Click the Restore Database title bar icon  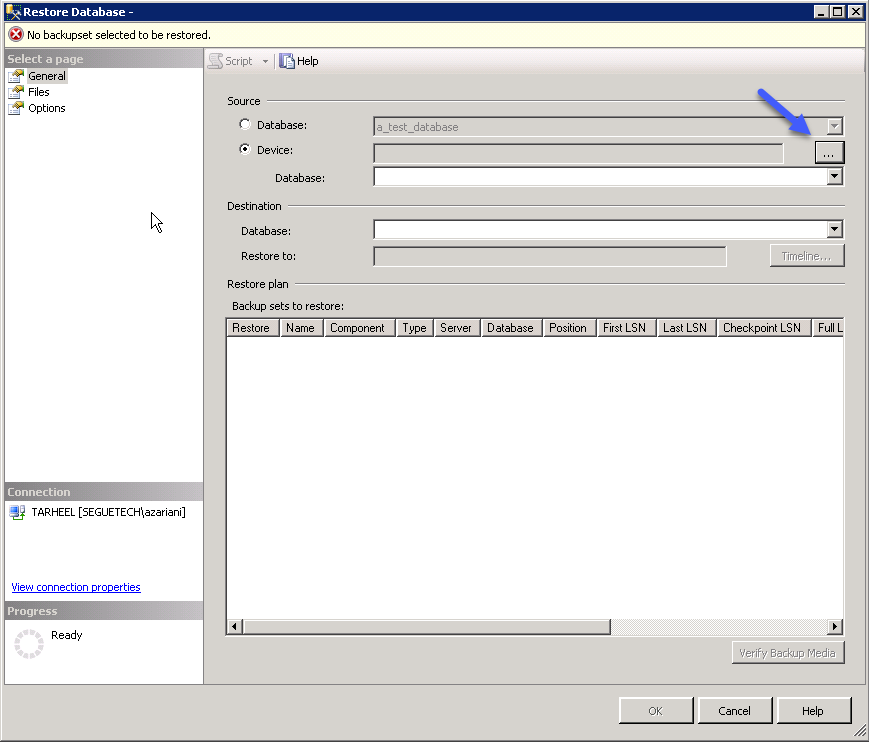coord(13,11)
